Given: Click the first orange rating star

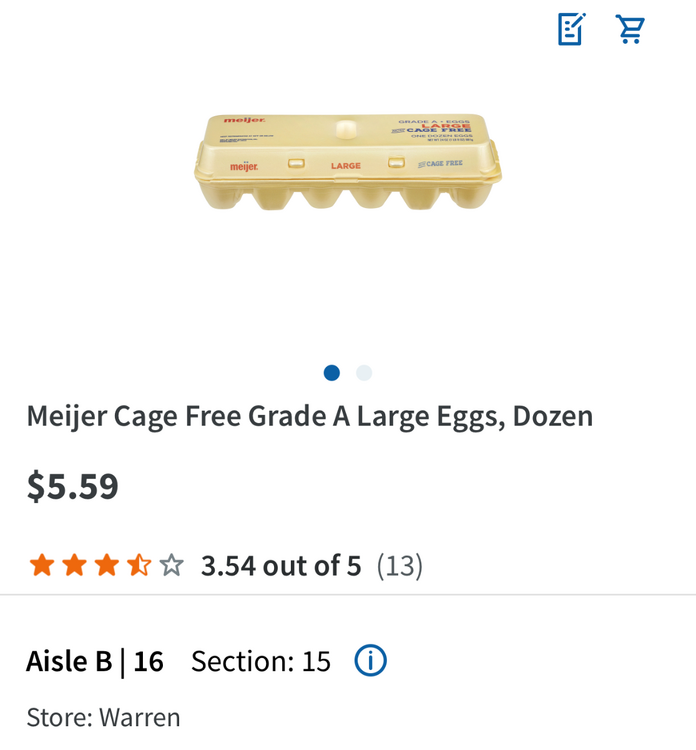Looking at the screenshot, I should point(42,566).
